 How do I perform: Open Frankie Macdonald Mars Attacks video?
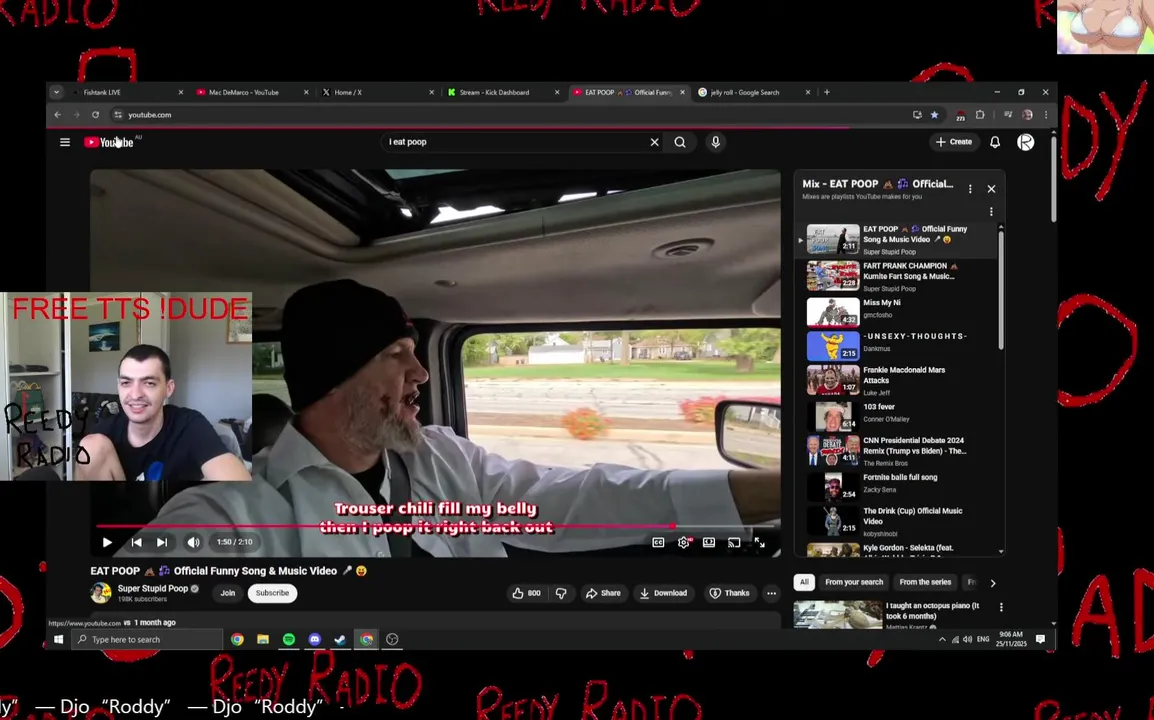899,381
